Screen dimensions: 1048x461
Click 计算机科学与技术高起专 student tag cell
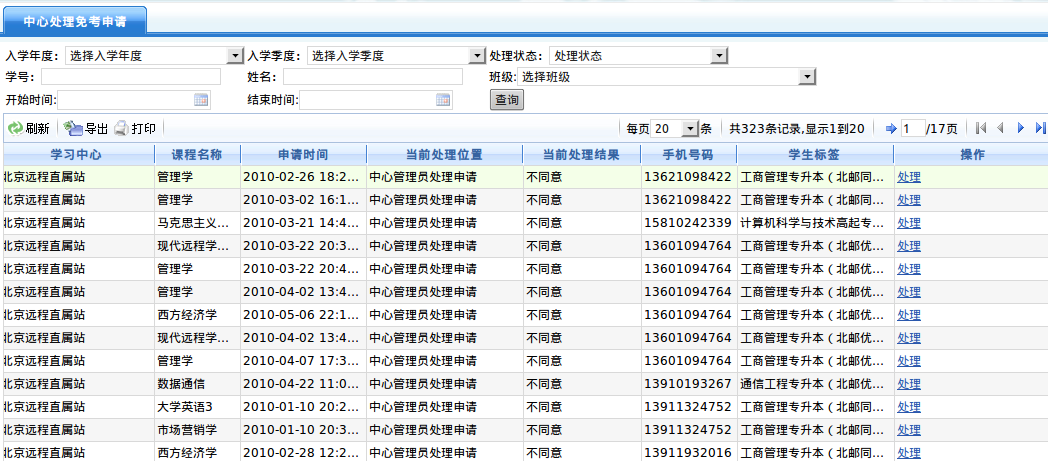[815, 223]
